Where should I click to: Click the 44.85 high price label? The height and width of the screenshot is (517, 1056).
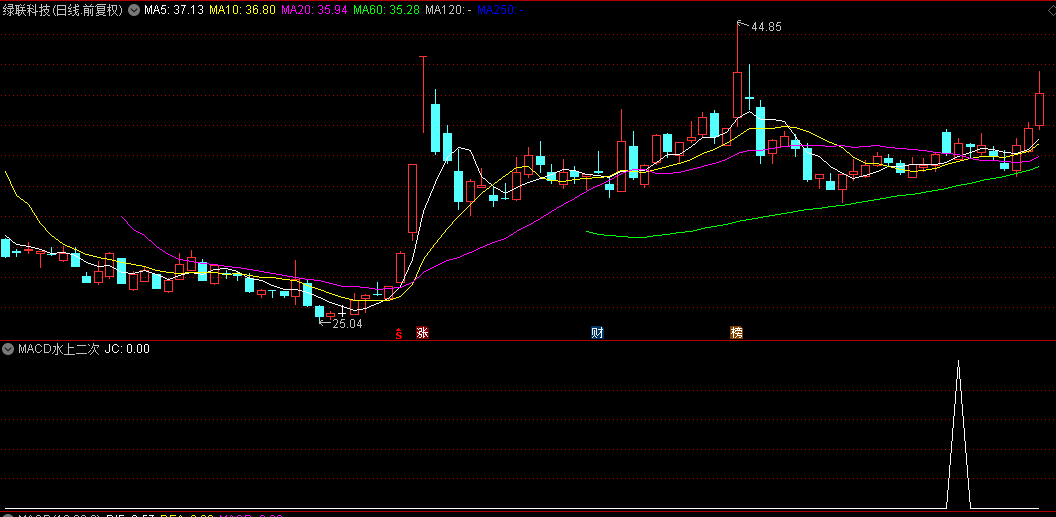(766, 27)
